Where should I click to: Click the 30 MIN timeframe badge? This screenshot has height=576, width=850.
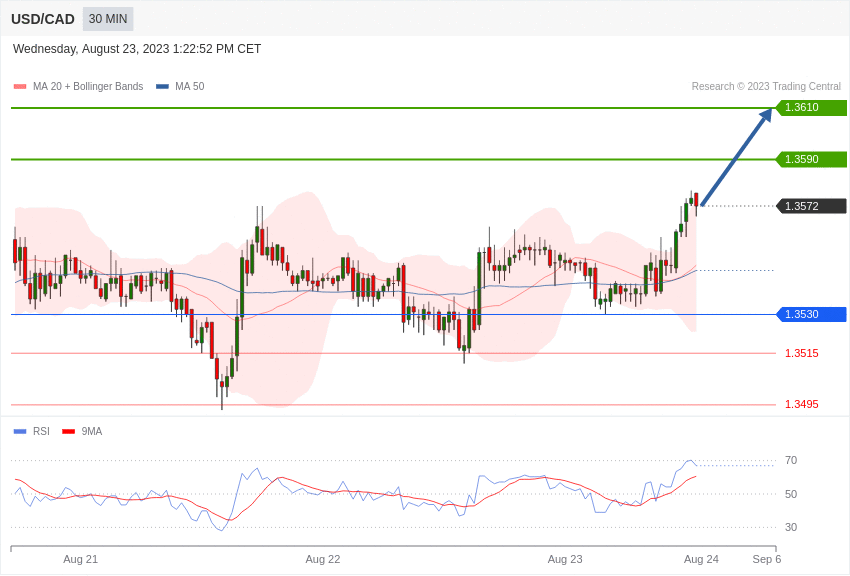[x=108, y=19]
